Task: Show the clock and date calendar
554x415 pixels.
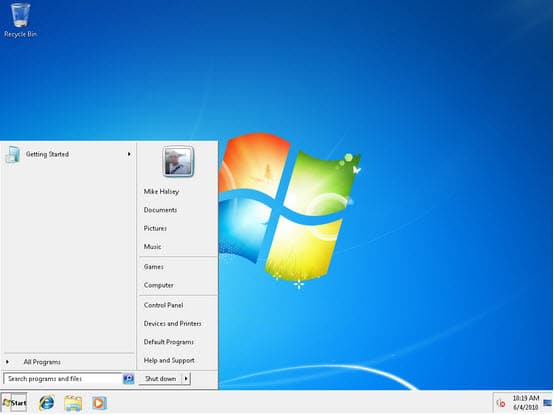Action: point(526,403)
